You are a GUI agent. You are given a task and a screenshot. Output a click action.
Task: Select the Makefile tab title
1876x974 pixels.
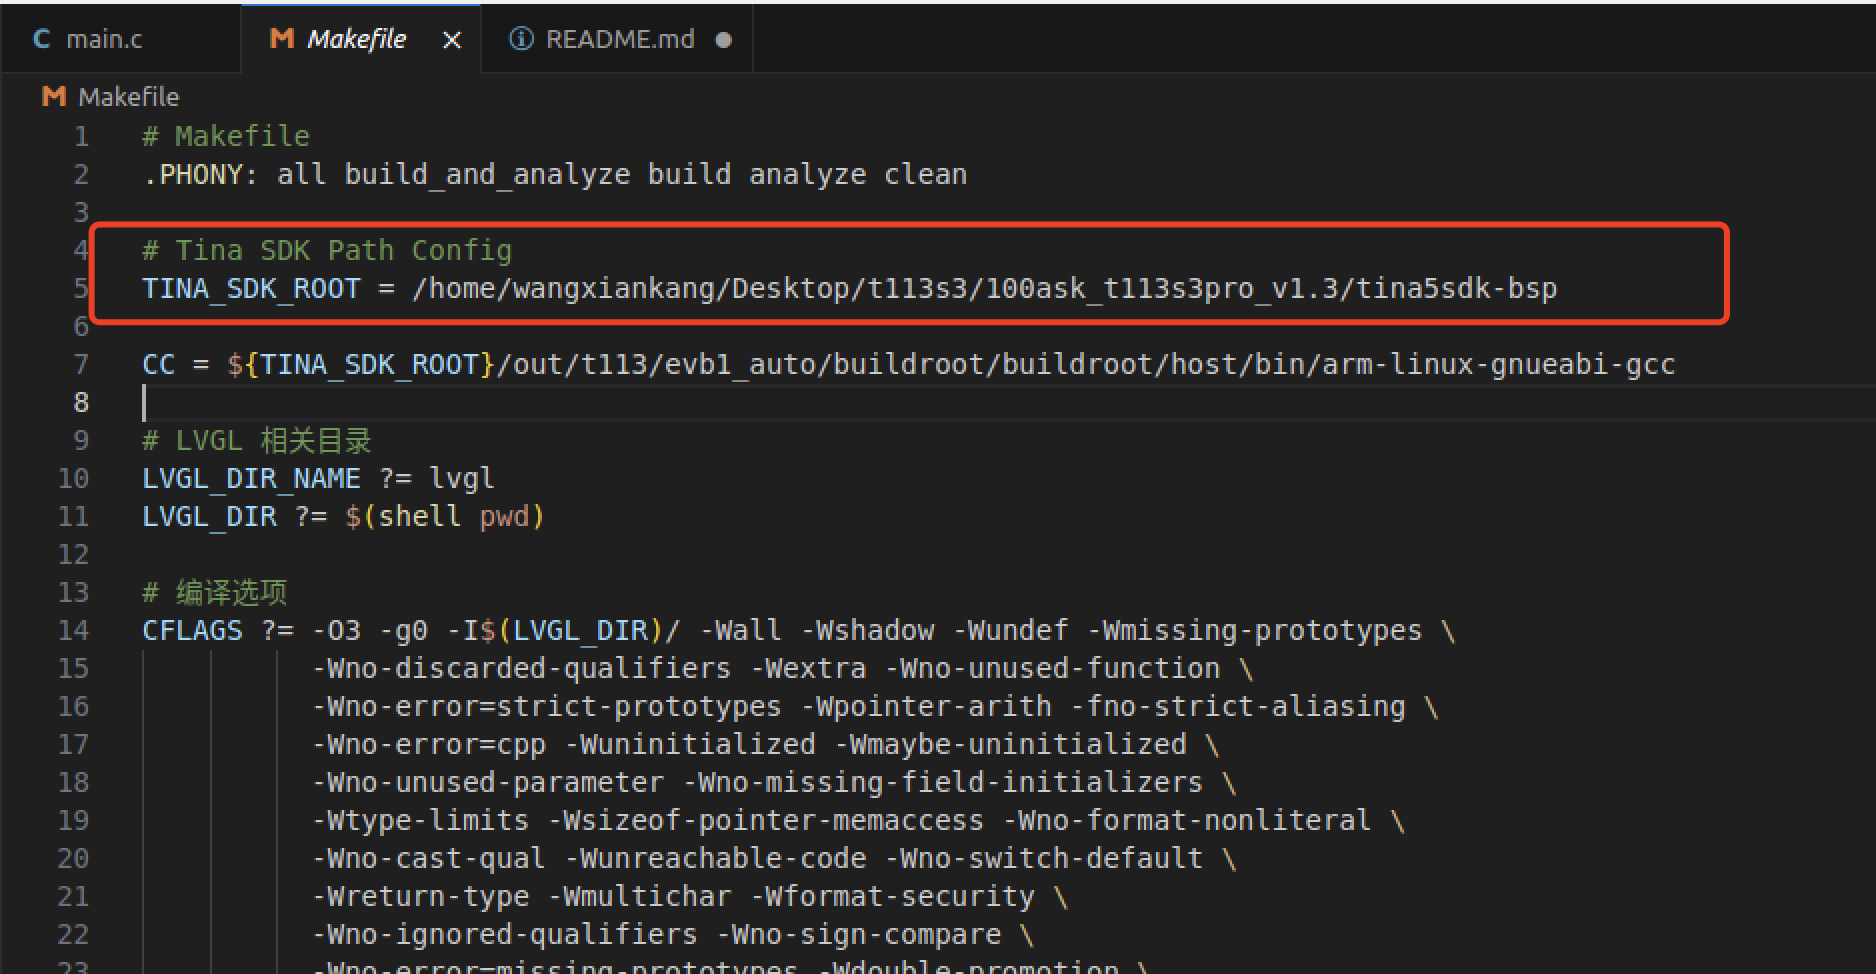coord(356,39)
